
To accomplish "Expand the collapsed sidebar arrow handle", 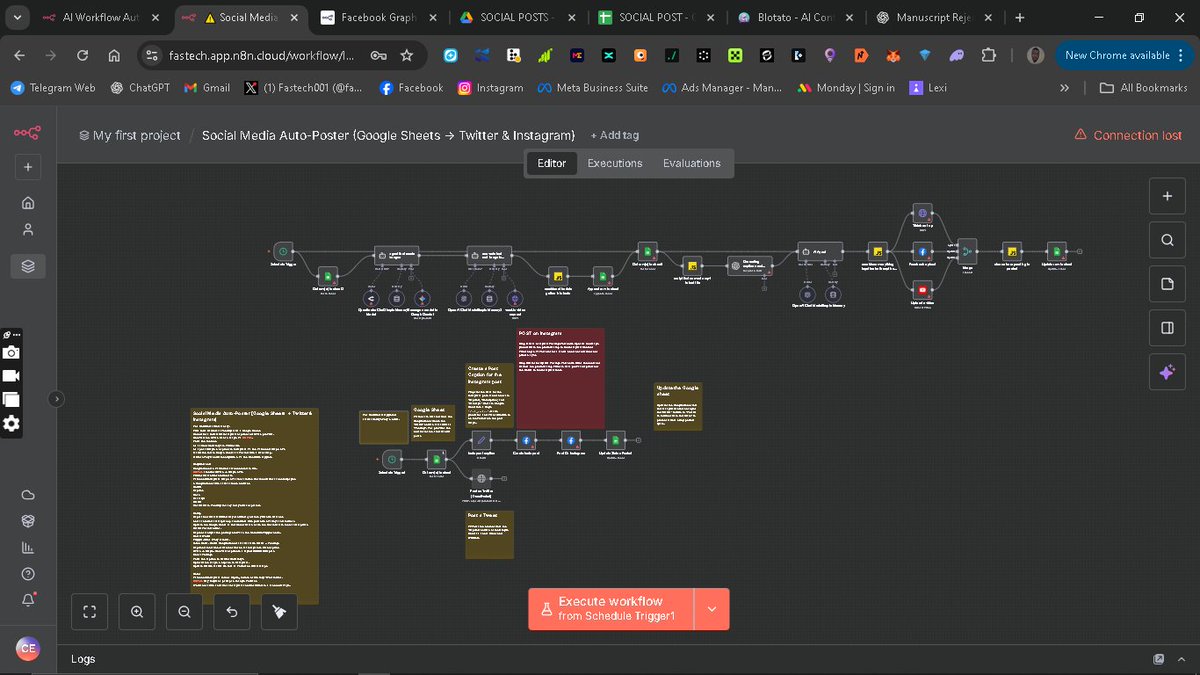I will coord(57,398).
